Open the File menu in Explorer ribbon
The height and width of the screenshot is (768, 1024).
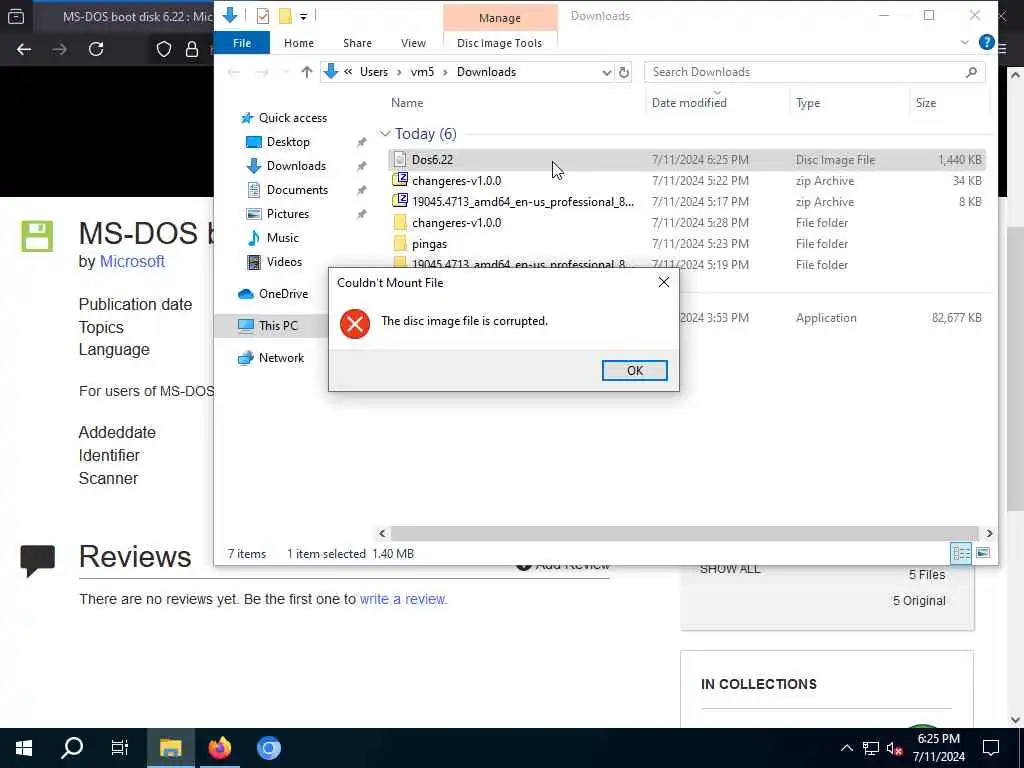coord(242,43)
